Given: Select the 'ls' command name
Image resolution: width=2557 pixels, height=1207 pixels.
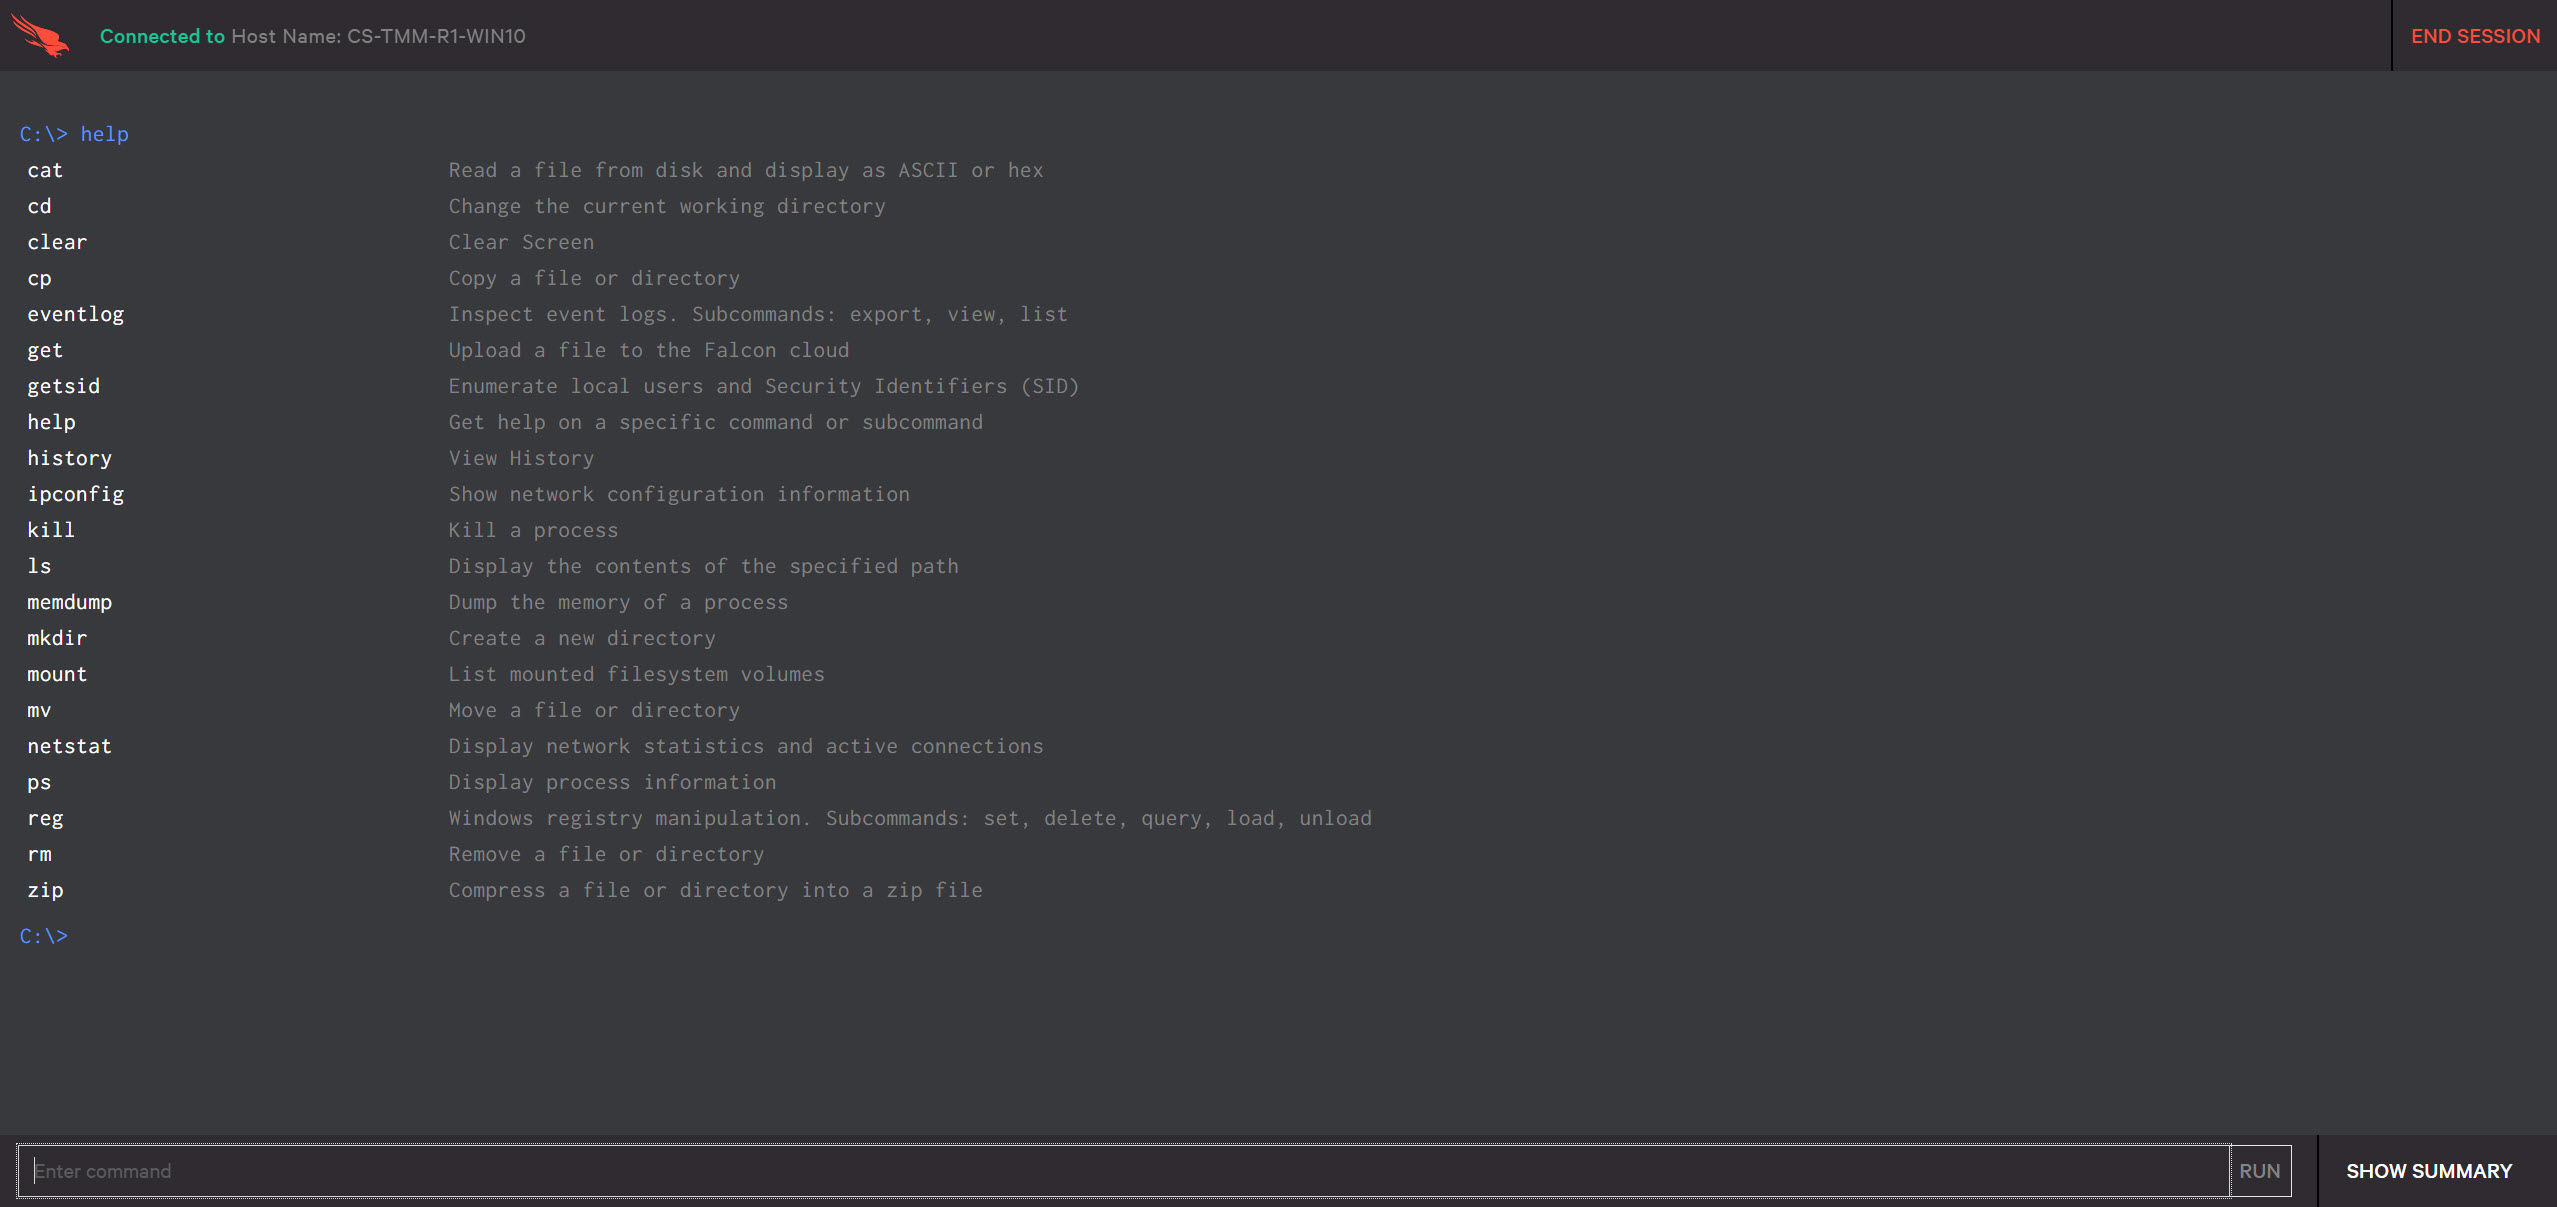Looking at the screenshot, I should click(x=39, y=566).
